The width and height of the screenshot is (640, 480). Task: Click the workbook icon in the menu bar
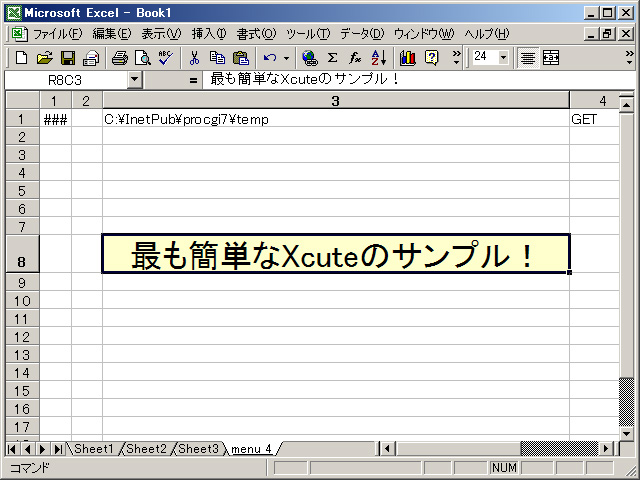pyautogui.click(x=19, y=34)
